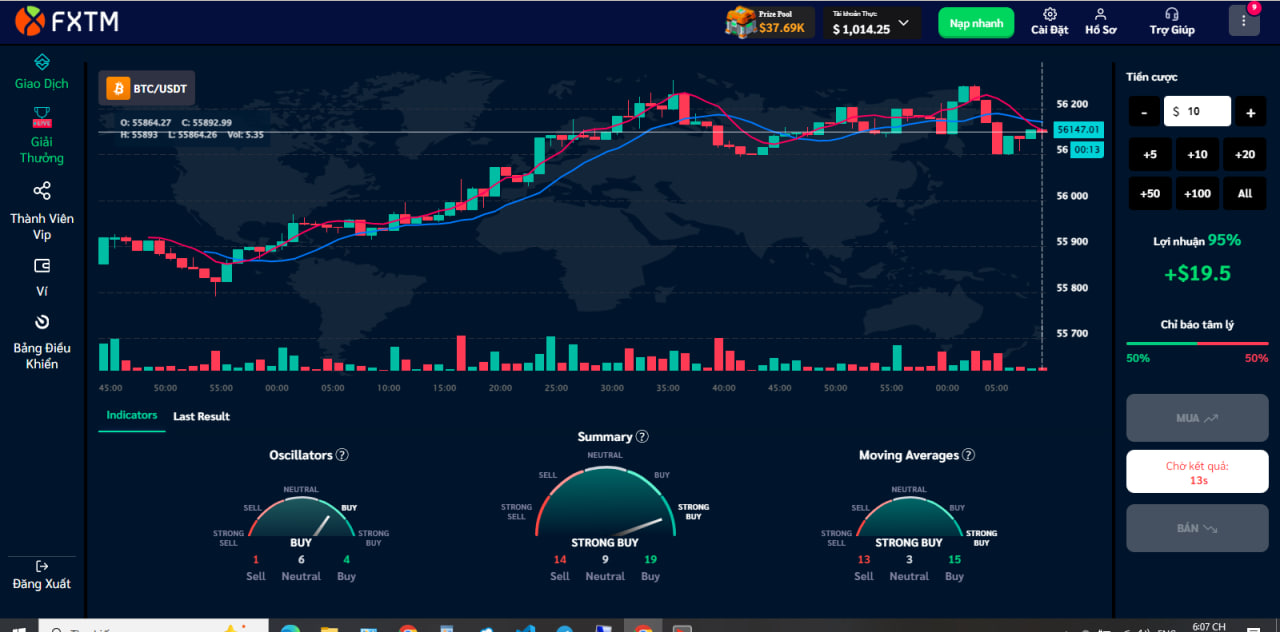Open Trợ Giúp headset support
This screenshot has height=632, width=1280.
click(1172, 15)
